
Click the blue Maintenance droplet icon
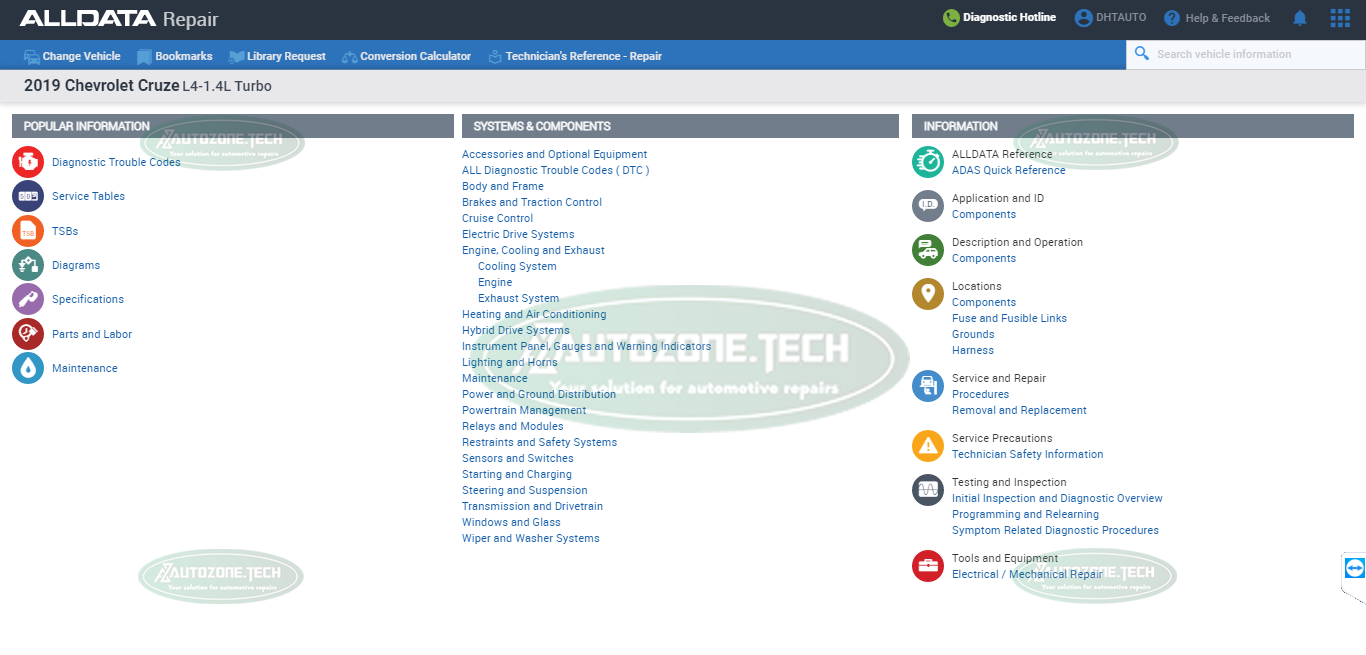pyautogui.click(x=28, y=368)
